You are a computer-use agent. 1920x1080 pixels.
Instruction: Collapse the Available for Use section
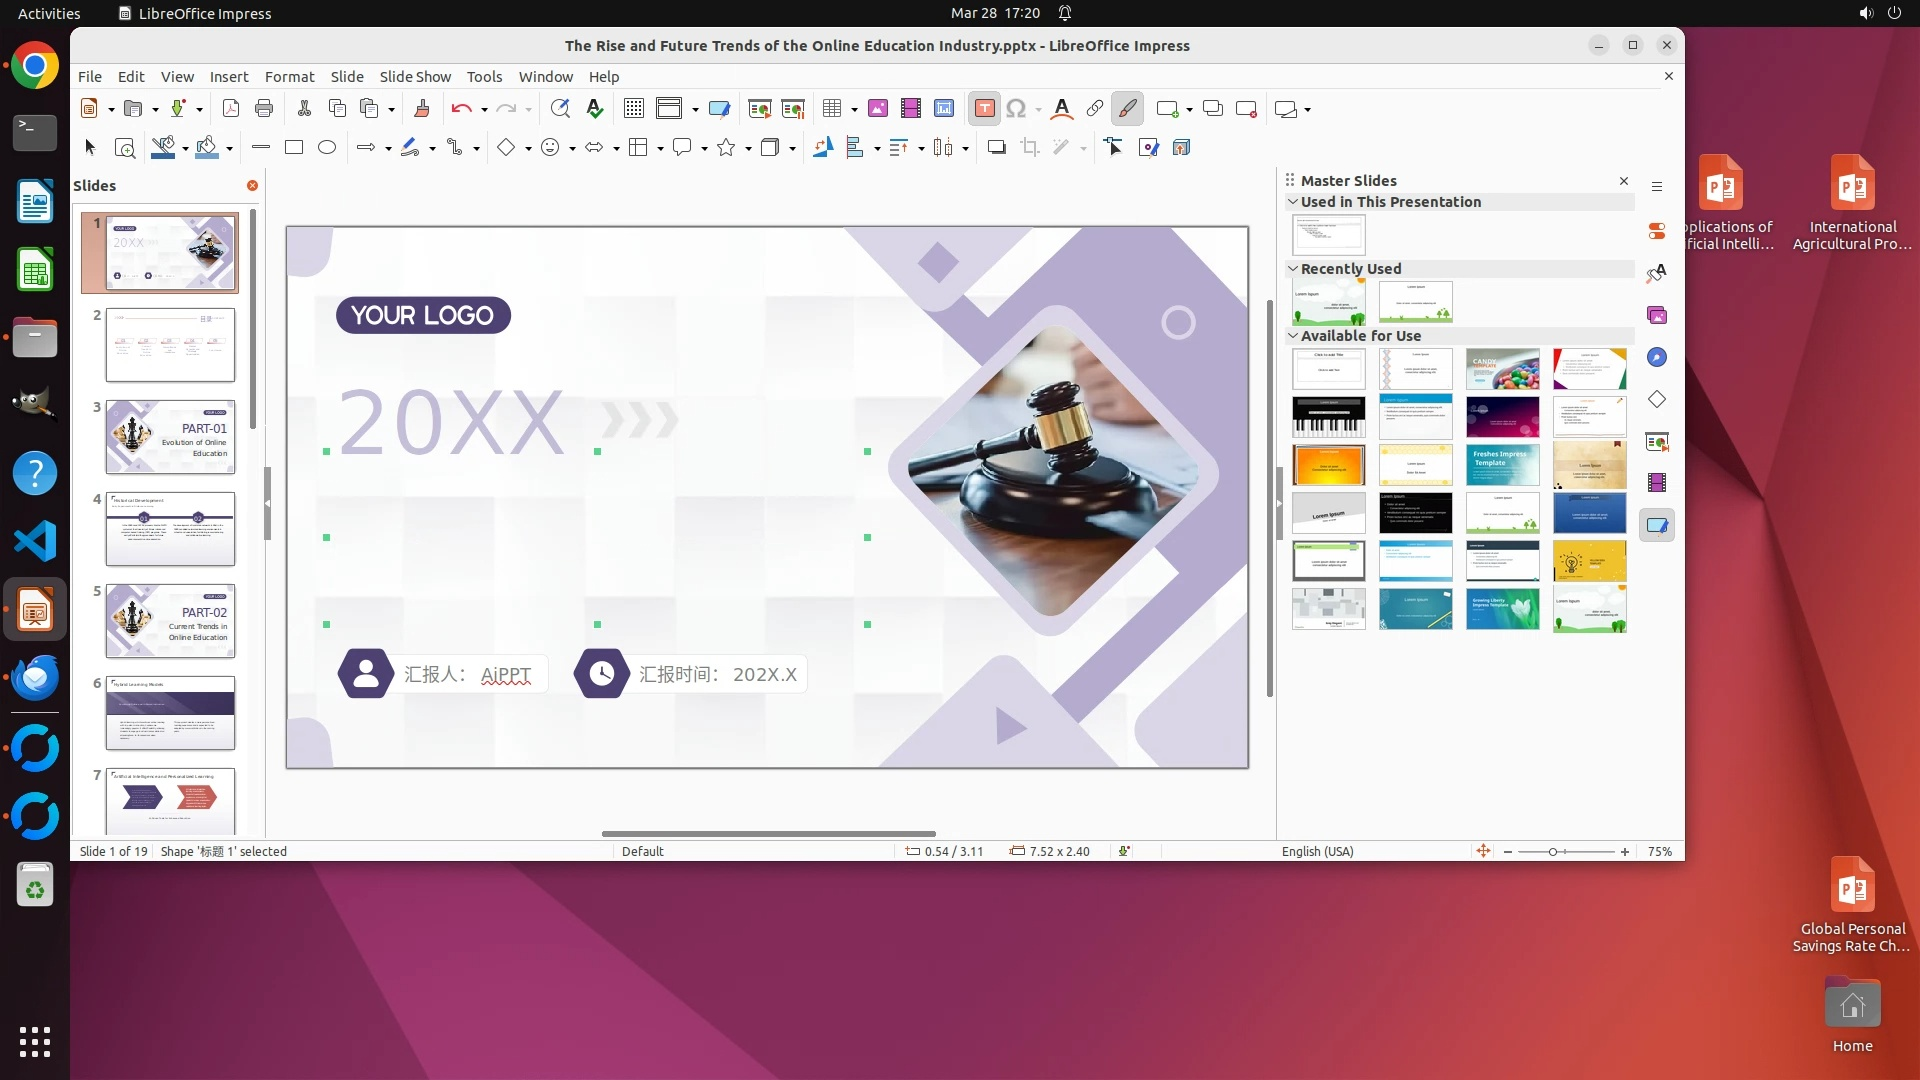tap(1293, 336)
